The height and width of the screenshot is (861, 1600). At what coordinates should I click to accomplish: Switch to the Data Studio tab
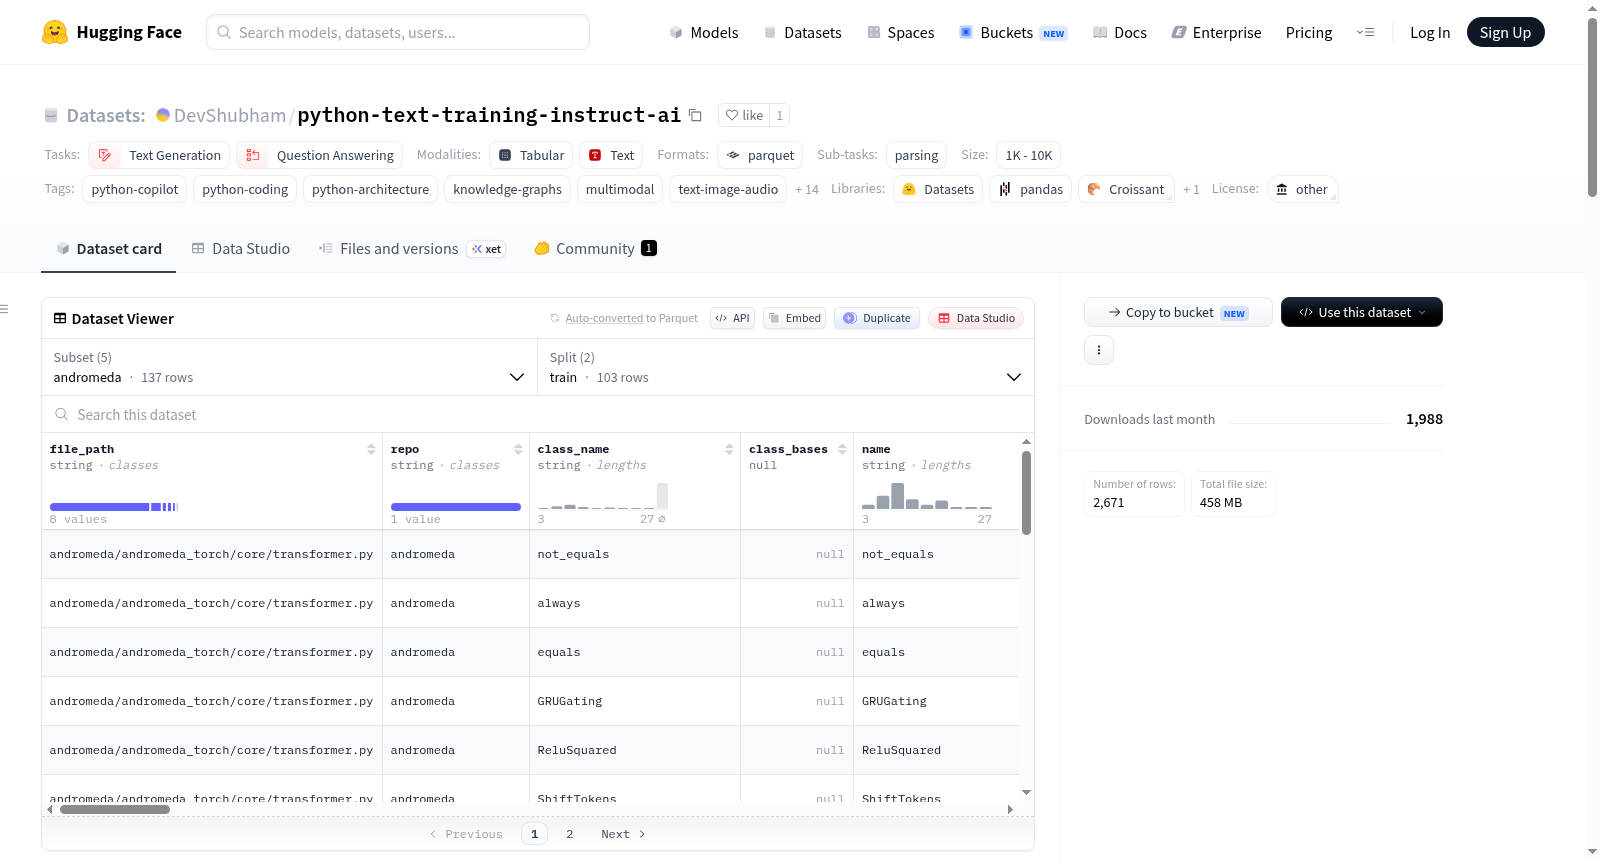[240, 248]
